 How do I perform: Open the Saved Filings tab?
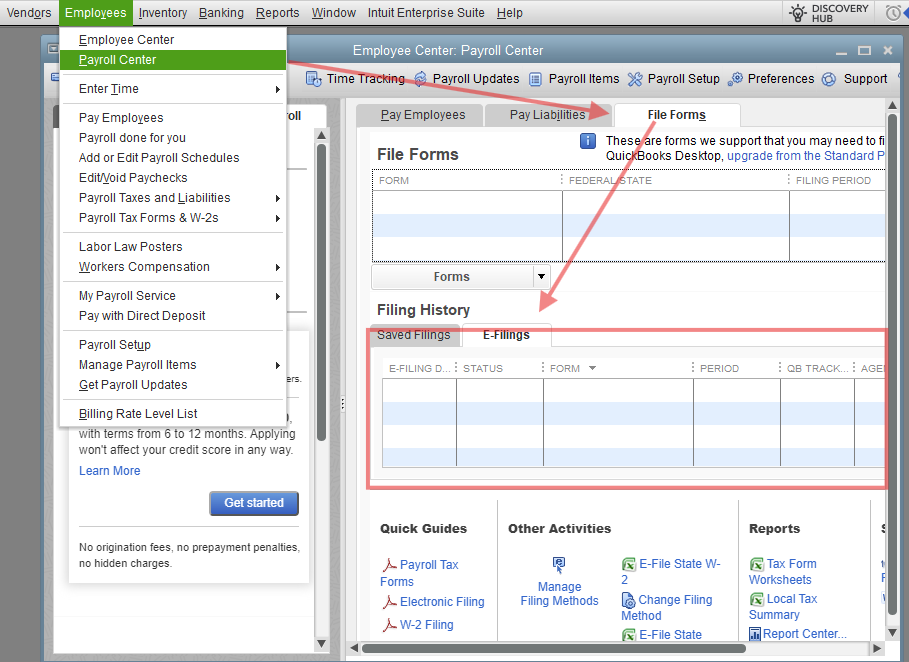click(413, 334)
